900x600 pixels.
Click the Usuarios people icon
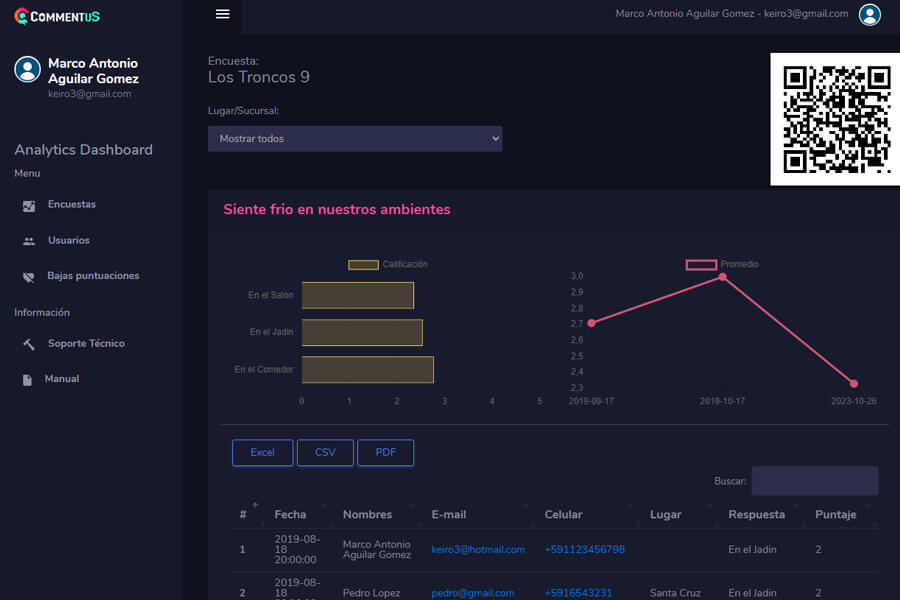pos(29,241)
